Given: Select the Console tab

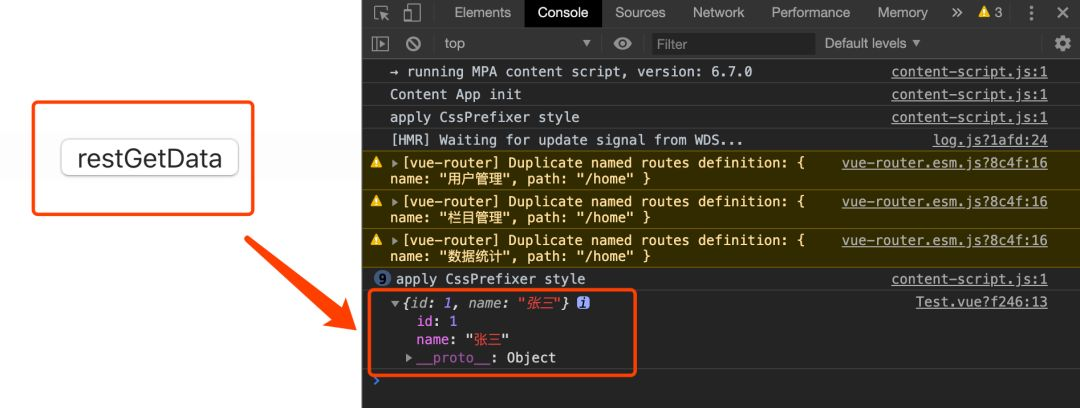Looking at the screenshot, I should pyautogui.click(x=563, y=12).
